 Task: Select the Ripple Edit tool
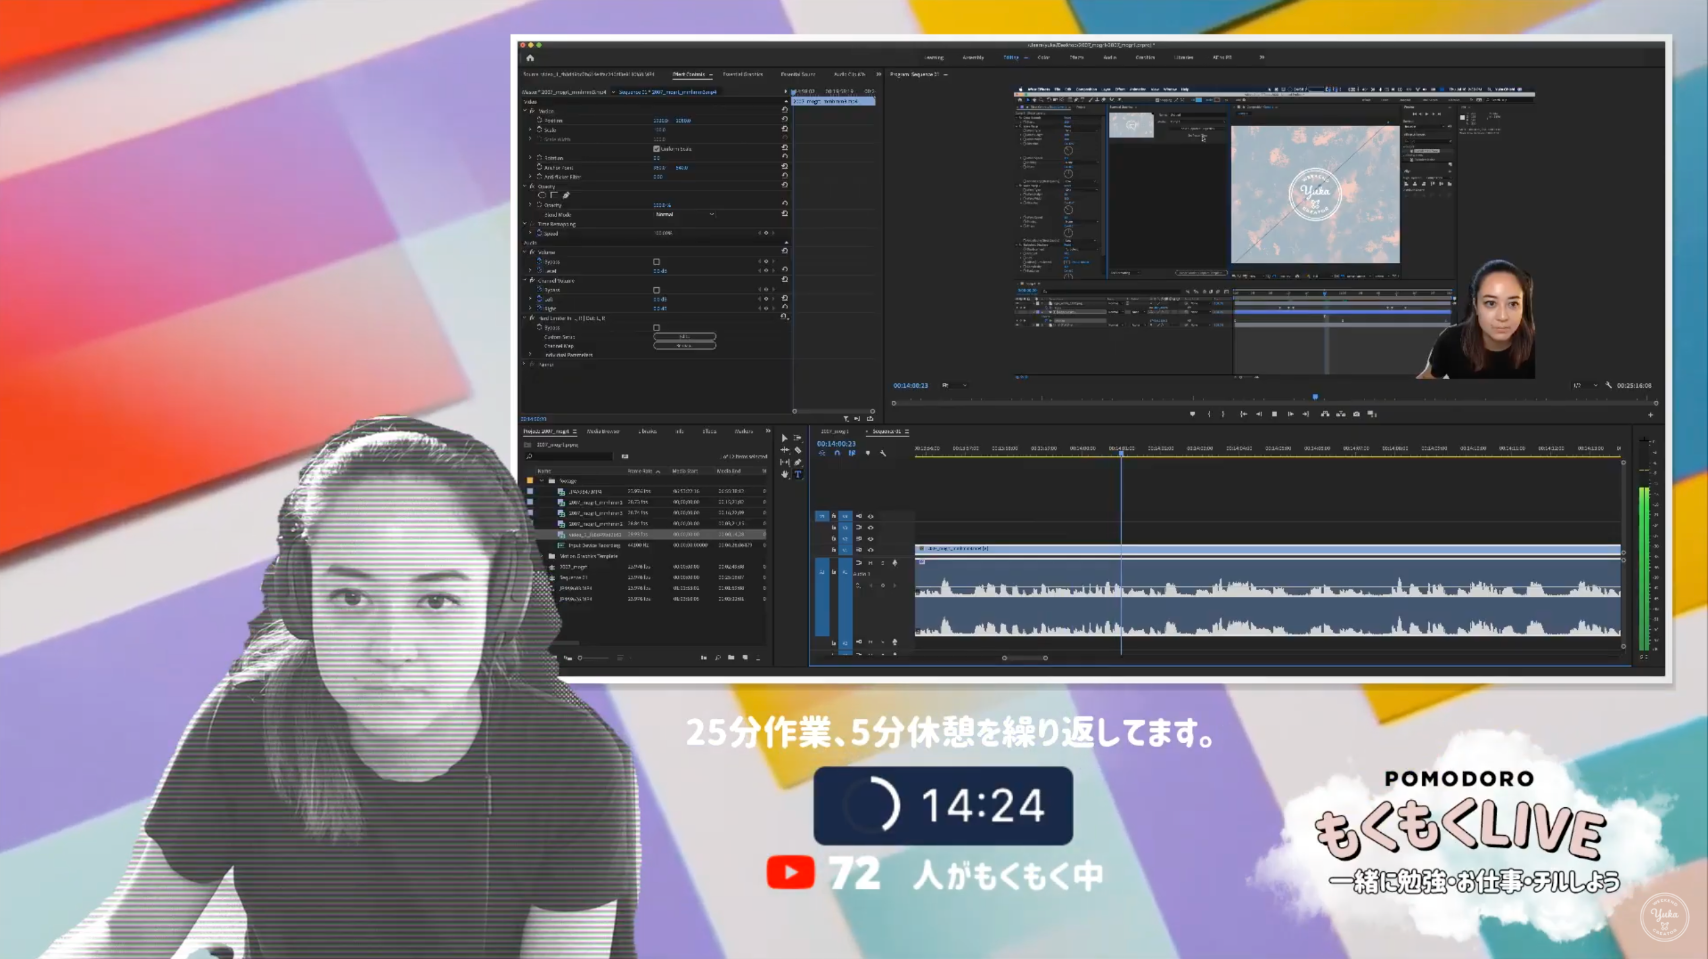[785, 450]
